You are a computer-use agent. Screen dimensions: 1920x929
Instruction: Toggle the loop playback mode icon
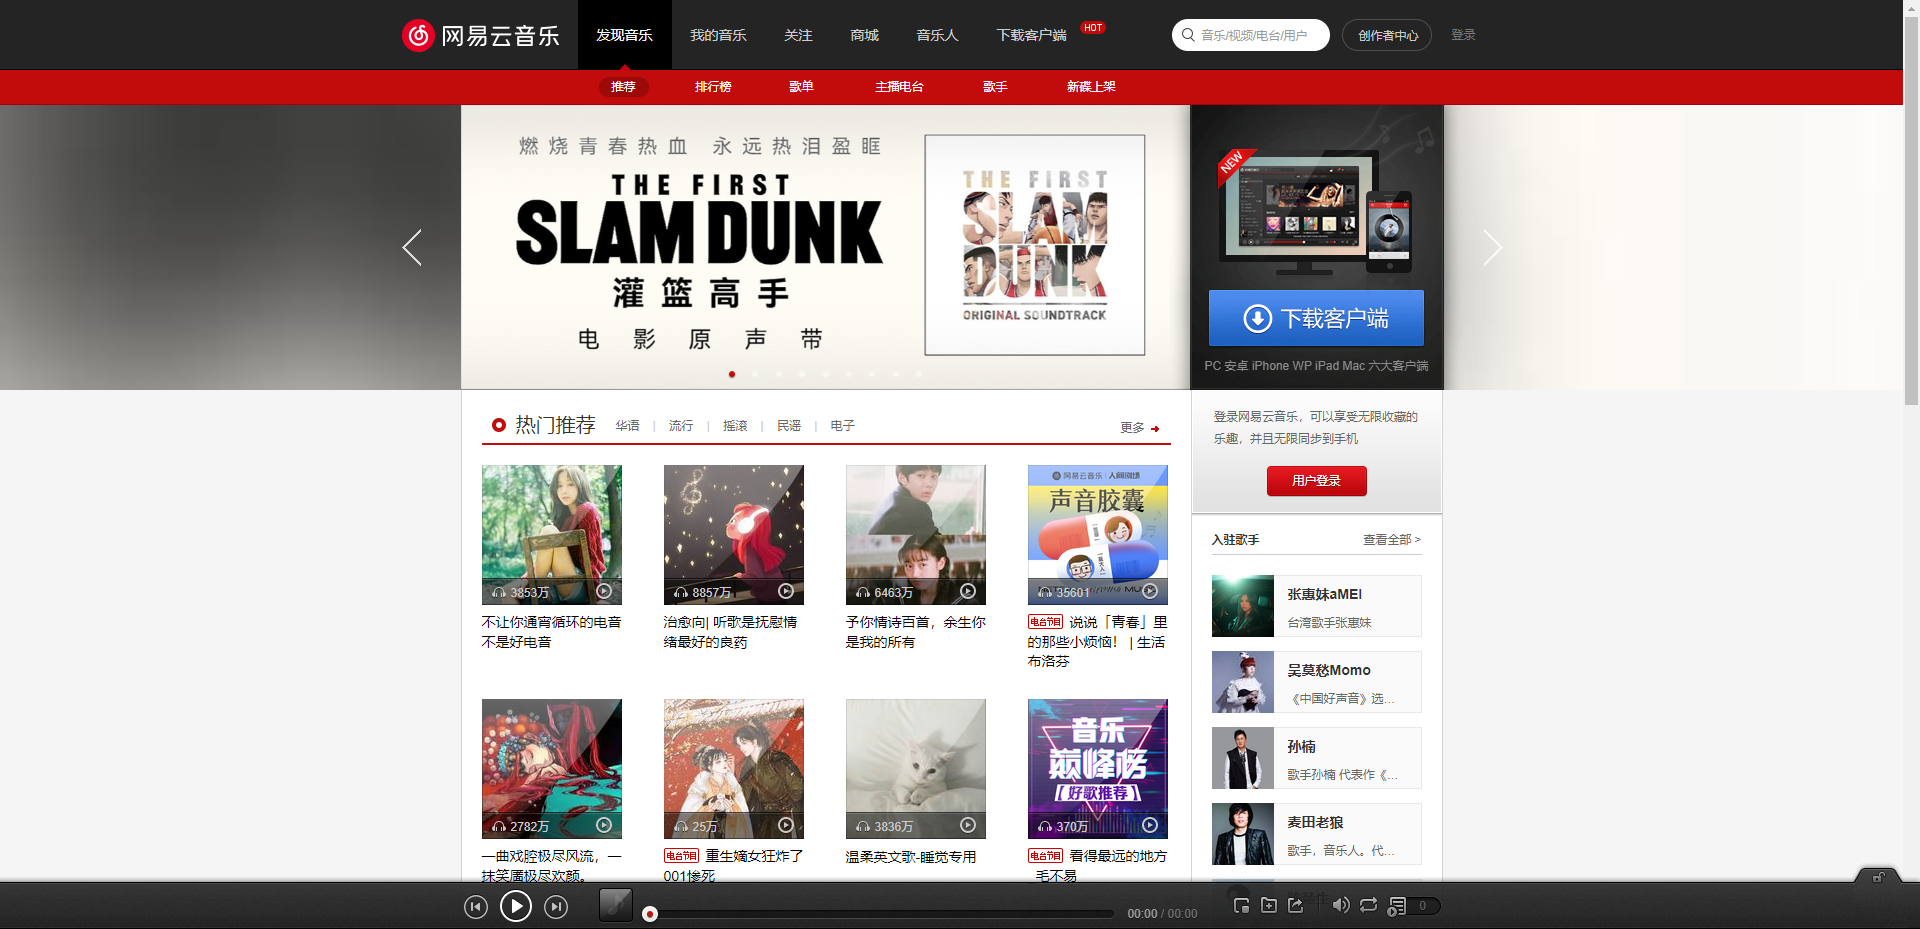(x=1368, y=905)
